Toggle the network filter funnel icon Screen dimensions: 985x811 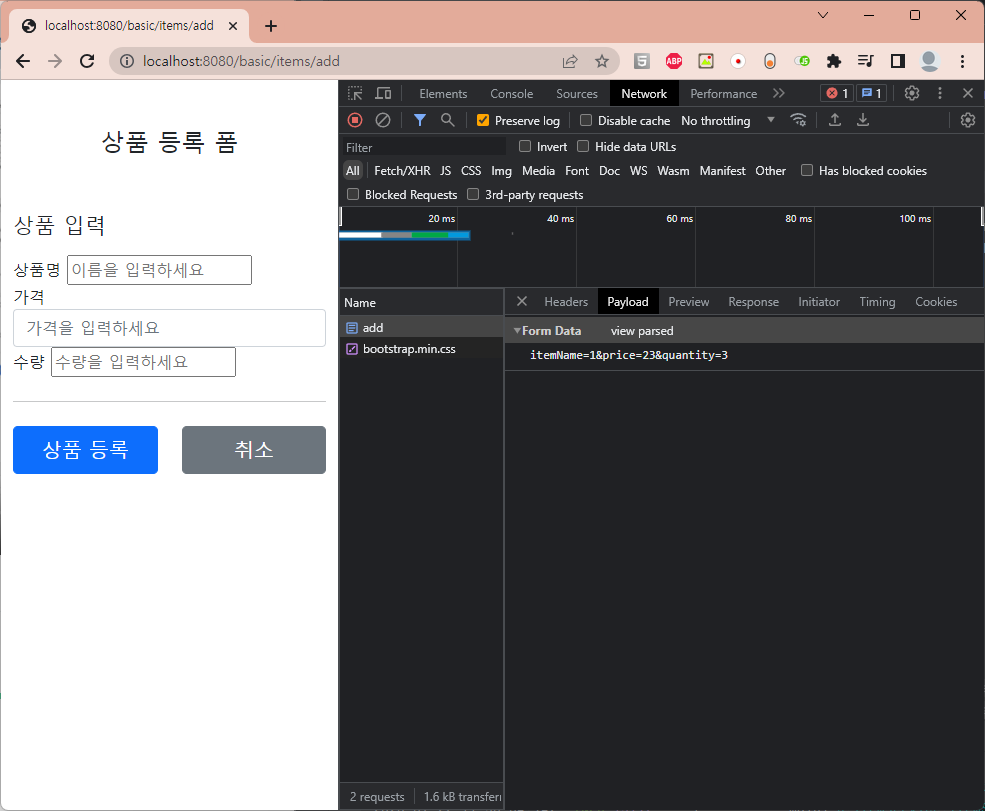tap(420, 120)
